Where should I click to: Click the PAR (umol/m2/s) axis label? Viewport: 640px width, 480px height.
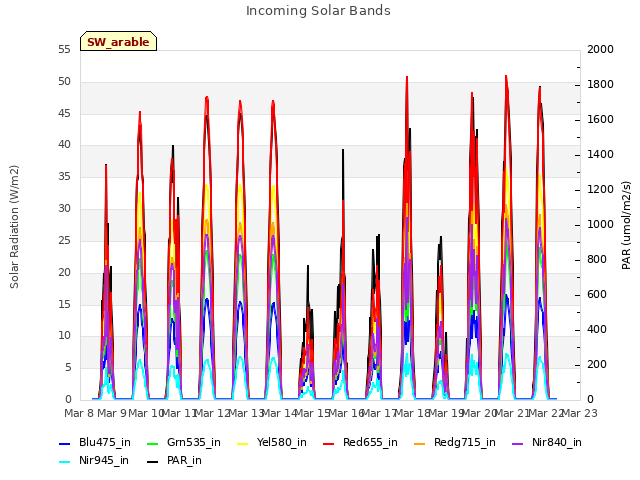click(626, 225)
